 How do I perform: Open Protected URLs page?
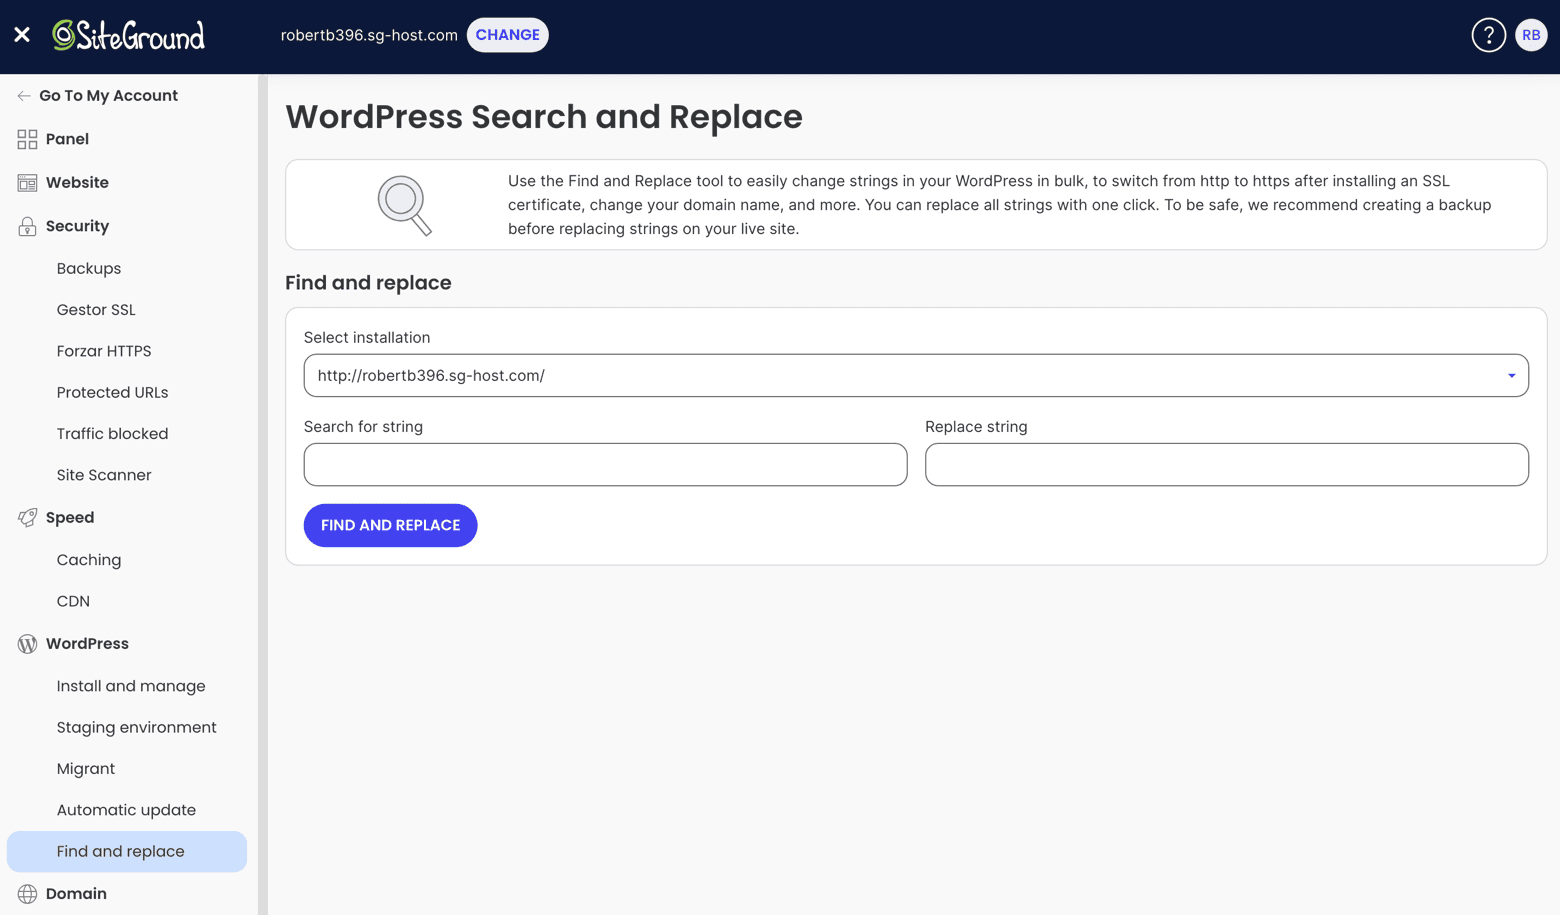(x=112, y=393)
